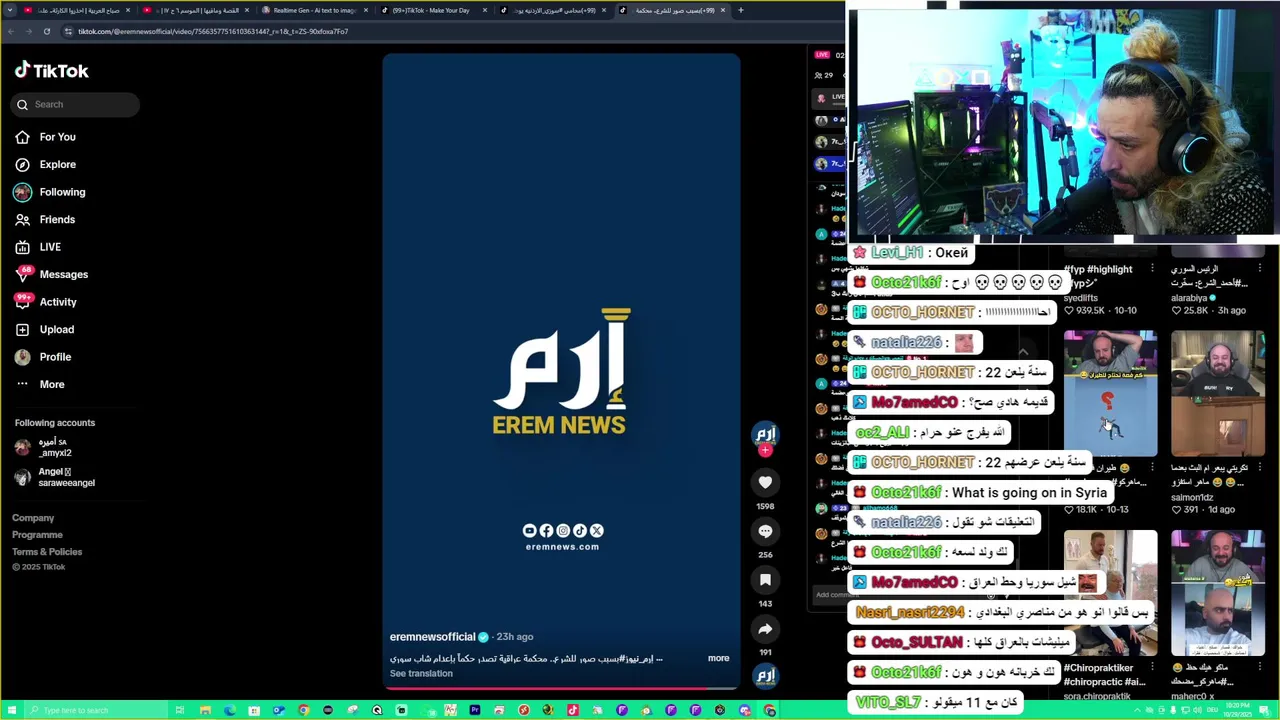Reload the browser page
Screen dimensions: 1280x720
(46, 31)
